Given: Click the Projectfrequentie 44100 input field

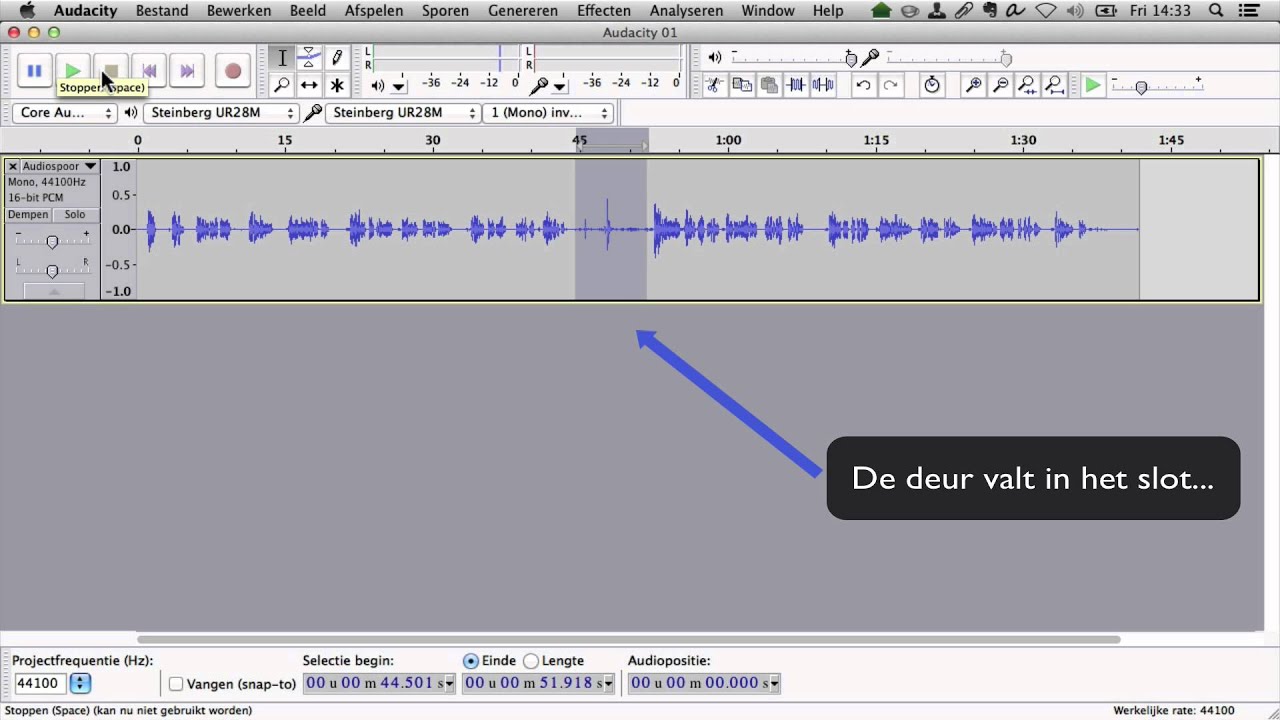Looking at the screenshot, I should (40, 684).
